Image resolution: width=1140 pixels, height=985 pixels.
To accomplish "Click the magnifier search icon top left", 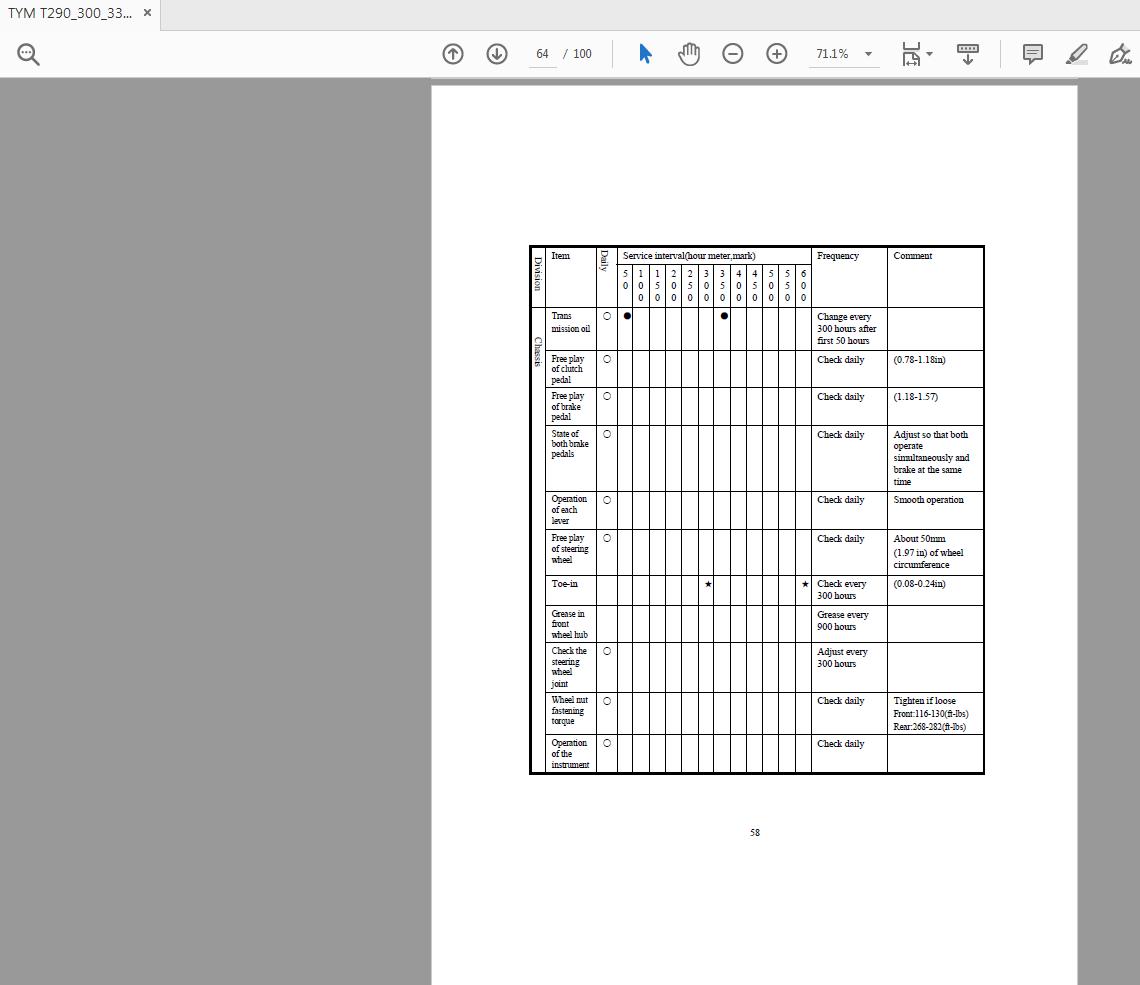I will coord(27,54).
